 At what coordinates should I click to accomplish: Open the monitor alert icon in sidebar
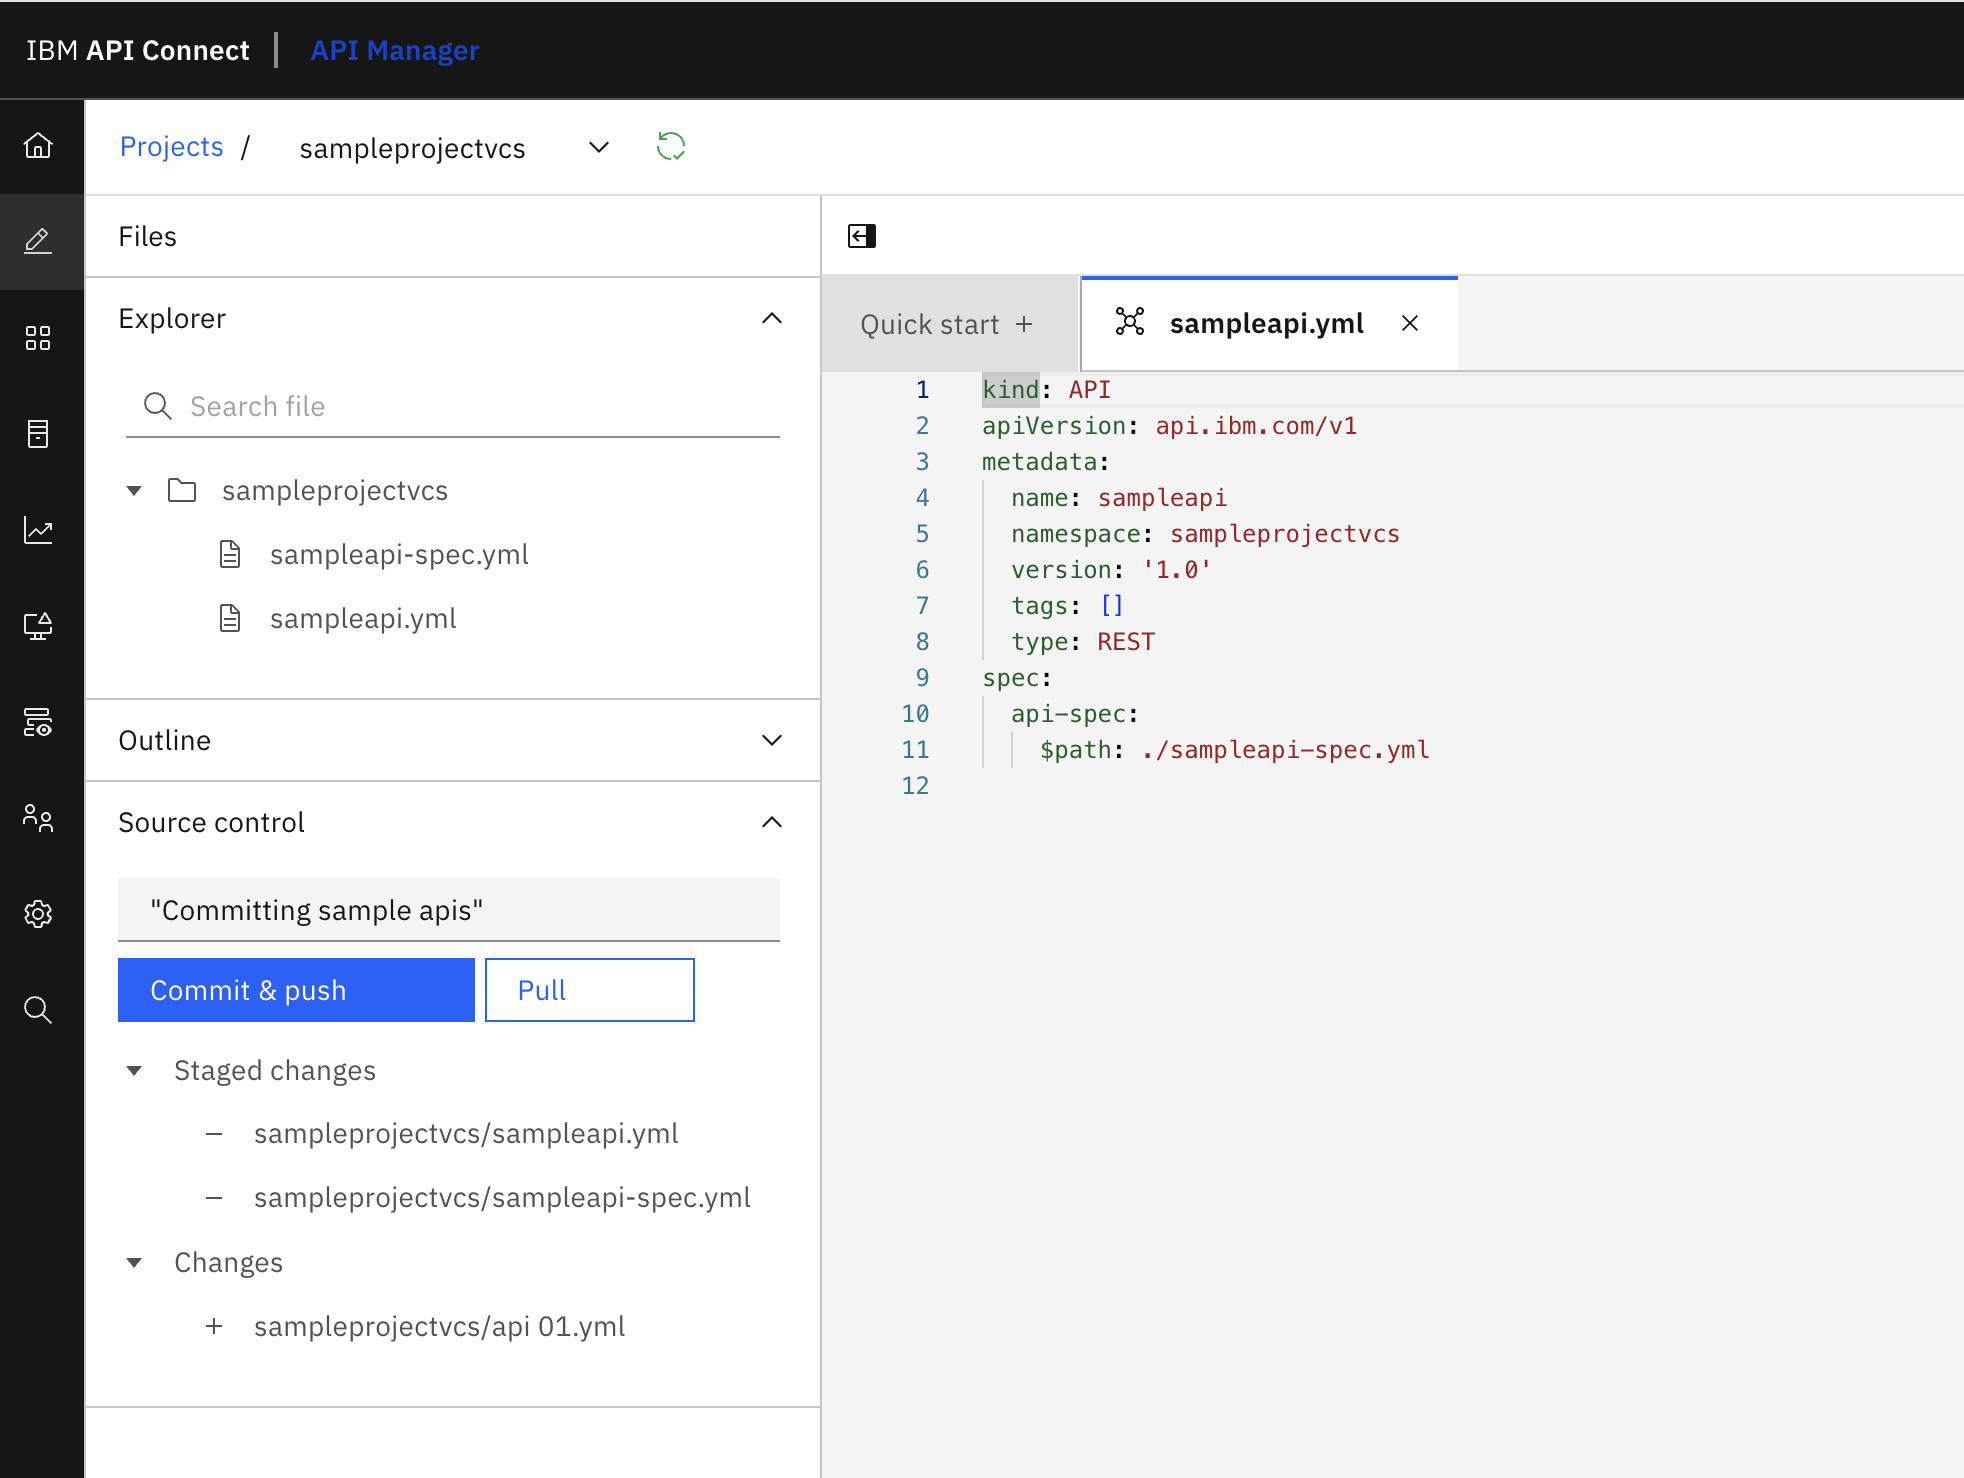(38, 626)
